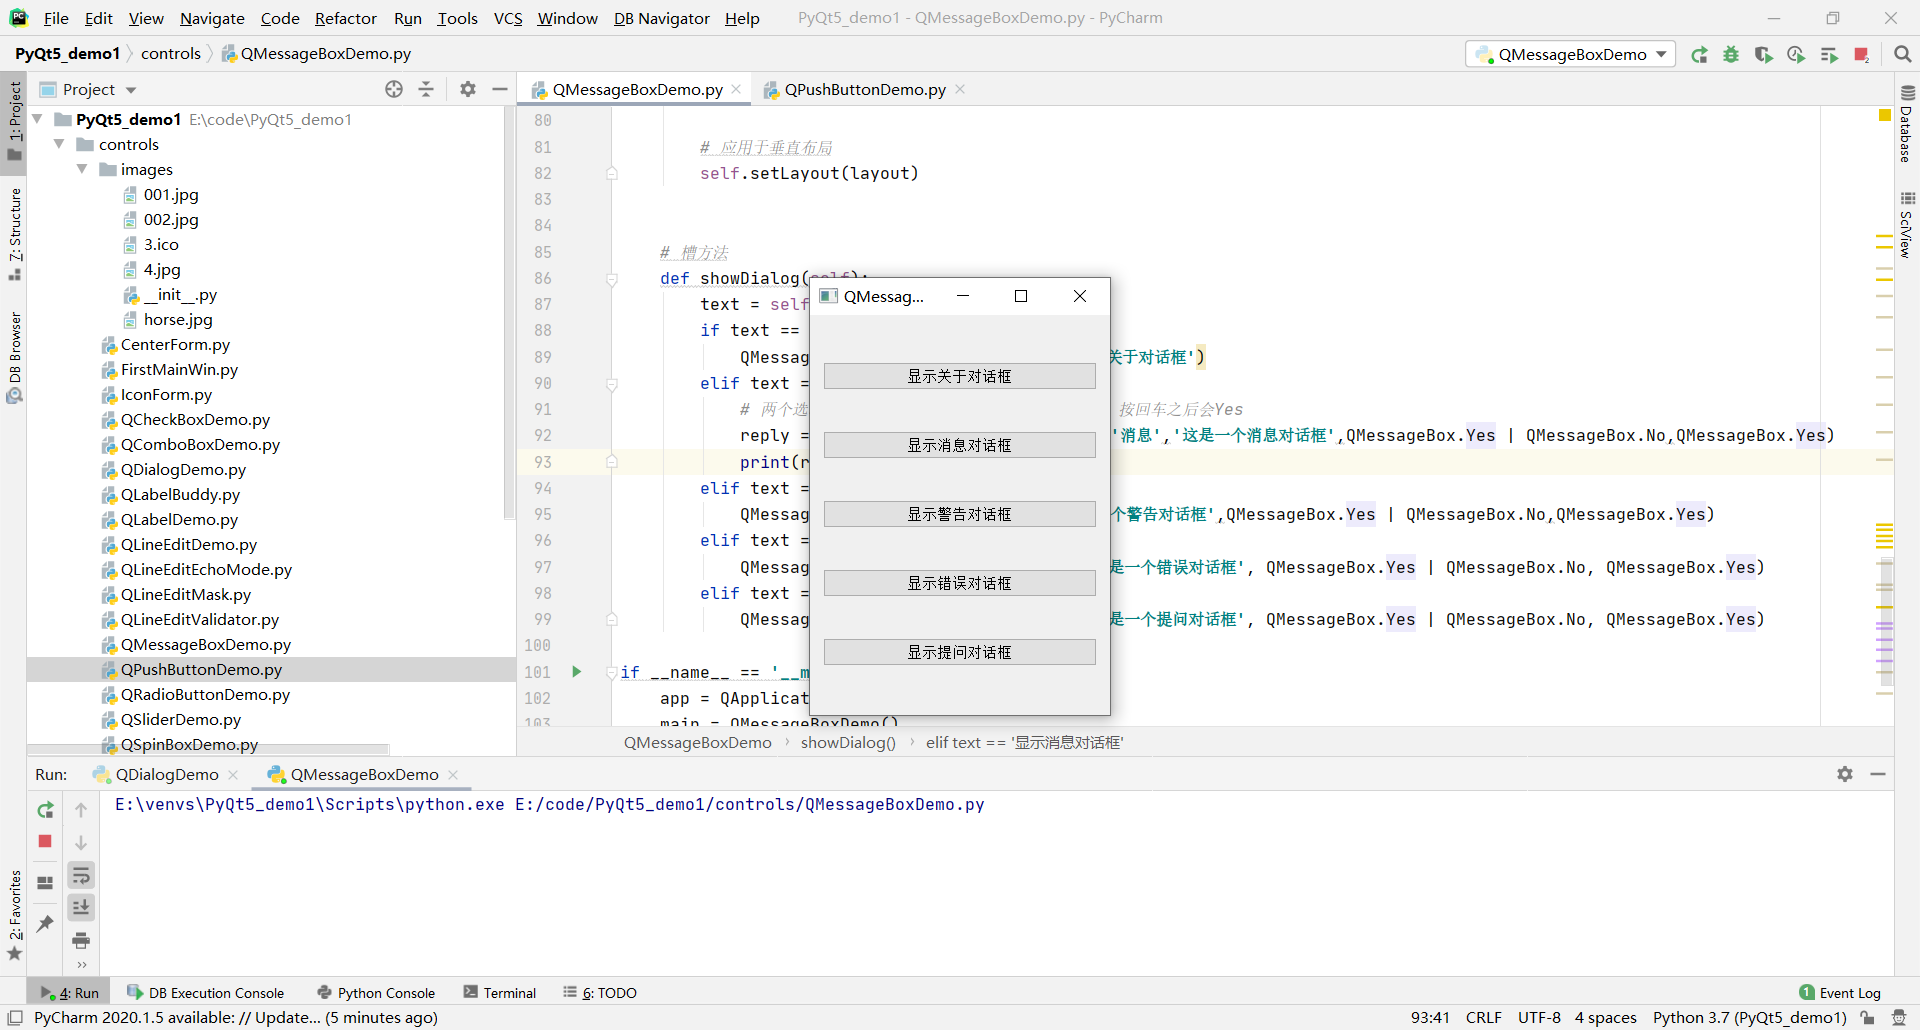Open Project panel settings gear
Image resolution: width=1920 pixels, height=1030 pixels.
468,90
